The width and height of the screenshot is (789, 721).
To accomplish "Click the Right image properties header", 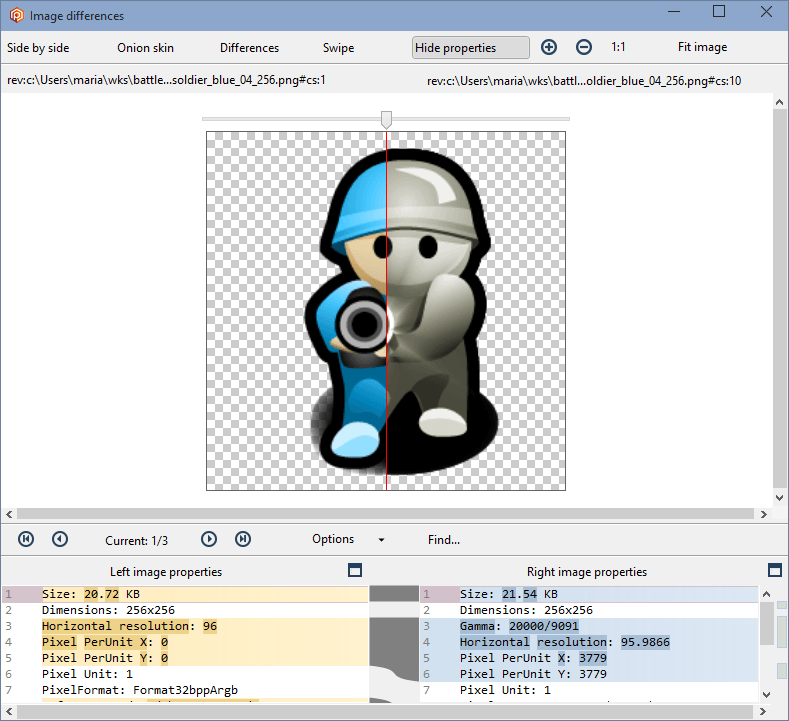I will [x=587, y=572].
